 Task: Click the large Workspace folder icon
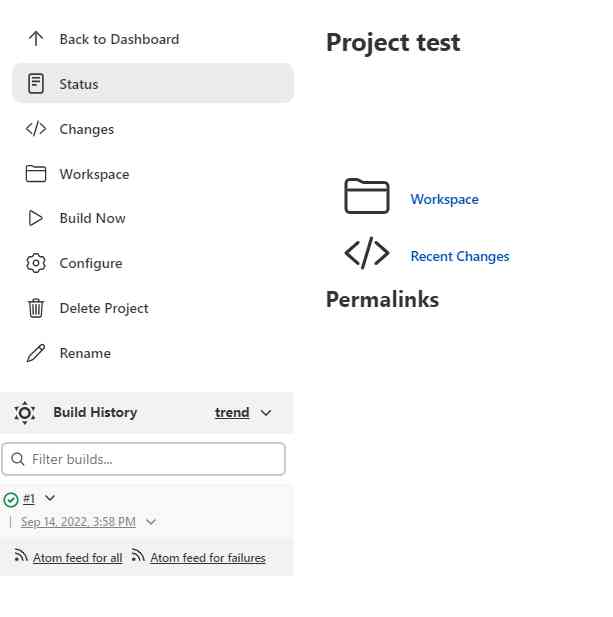point(367,196)
